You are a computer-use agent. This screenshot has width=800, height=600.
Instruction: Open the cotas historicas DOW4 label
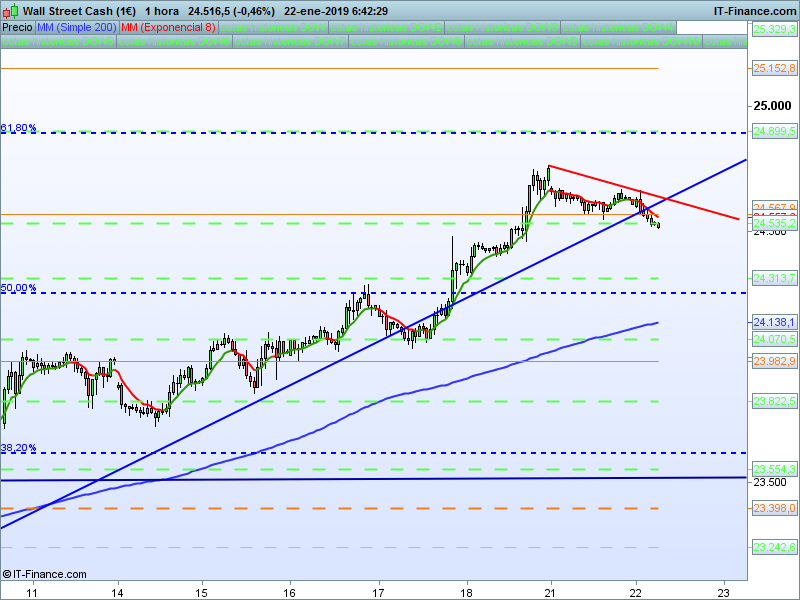618,28
